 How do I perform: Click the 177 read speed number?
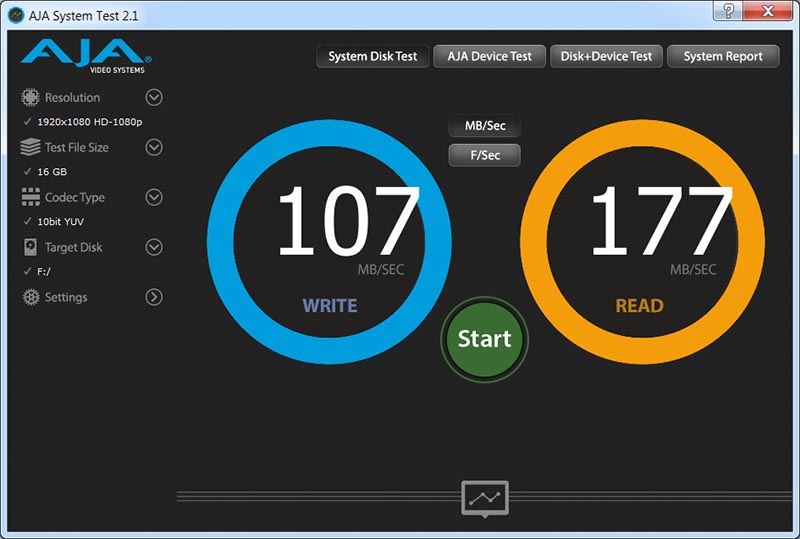click(x=661, y=220)
